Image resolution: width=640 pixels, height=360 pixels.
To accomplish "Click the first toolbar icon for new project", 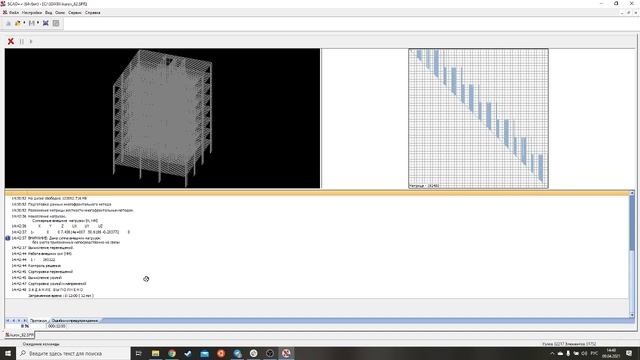I will 8,23.
